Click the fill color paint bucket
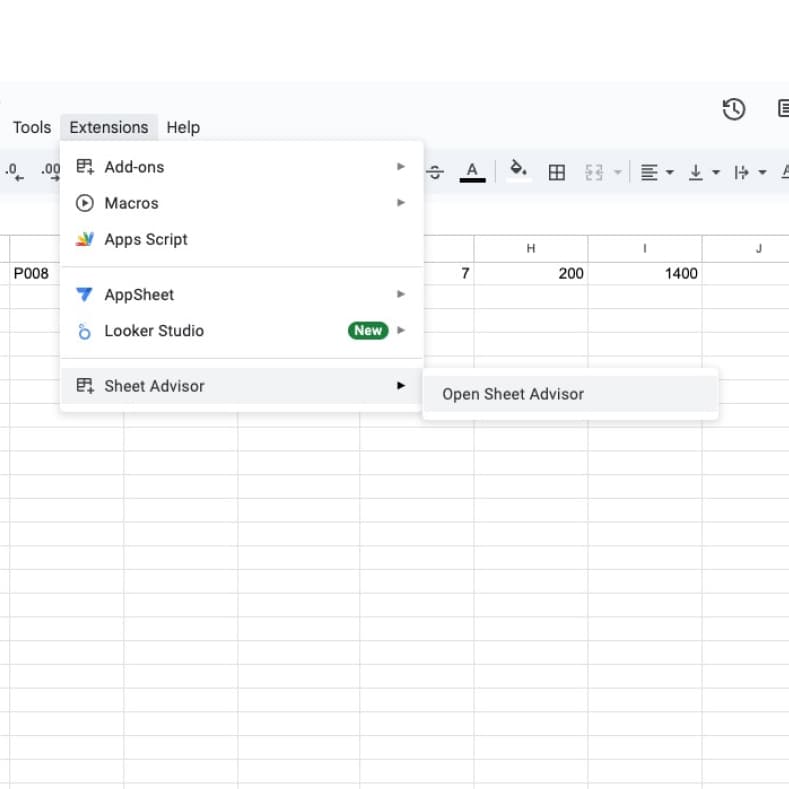Image resolution: width=789 pixels, height=789 pixels. pos(518,171)
